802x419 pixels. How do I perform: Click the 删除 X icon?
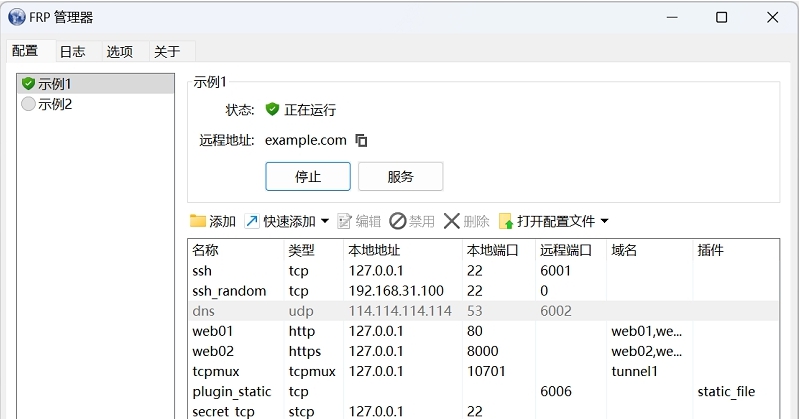pos(451,221)
